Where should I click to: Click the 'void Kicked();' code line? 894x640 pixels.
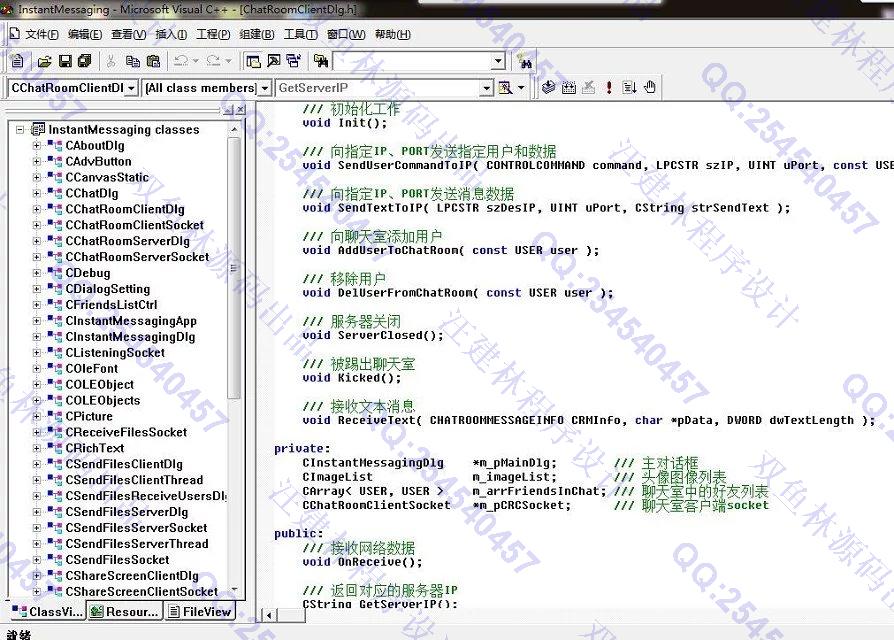pos(352,378)
